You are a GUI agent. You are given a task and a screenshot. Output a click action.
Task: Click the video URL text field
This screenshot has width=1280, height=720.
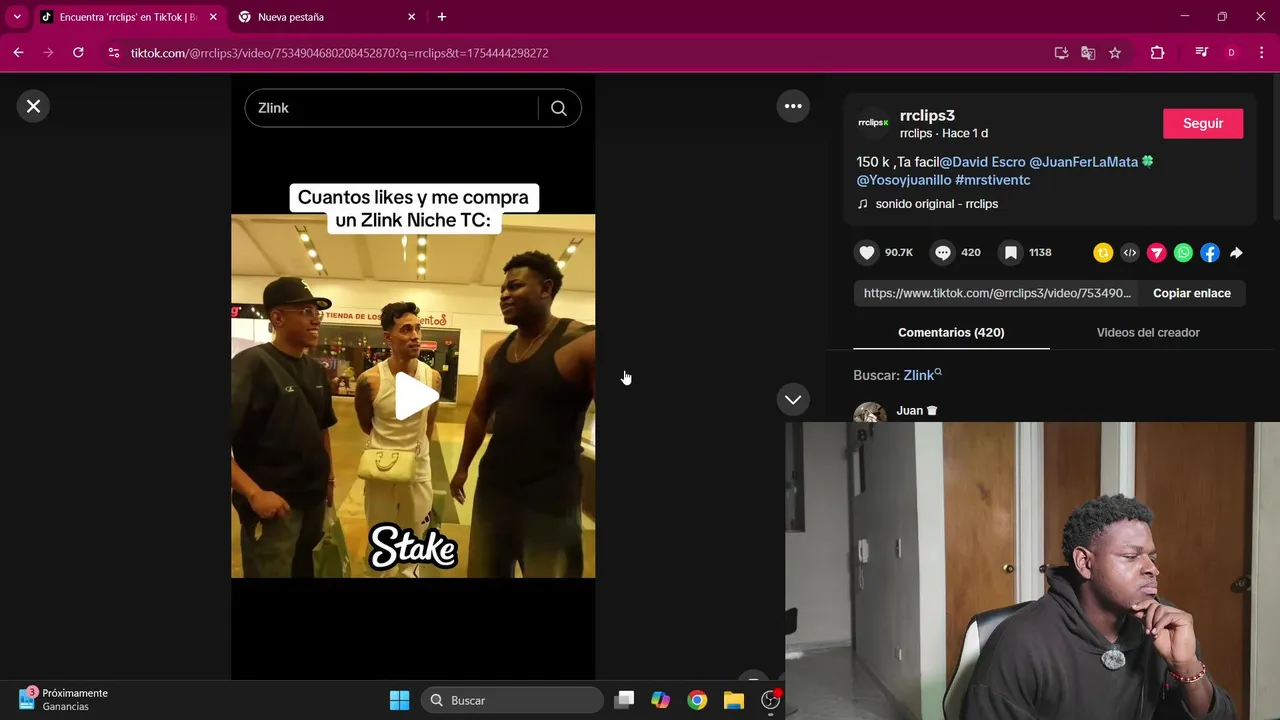tap(996, 293)
